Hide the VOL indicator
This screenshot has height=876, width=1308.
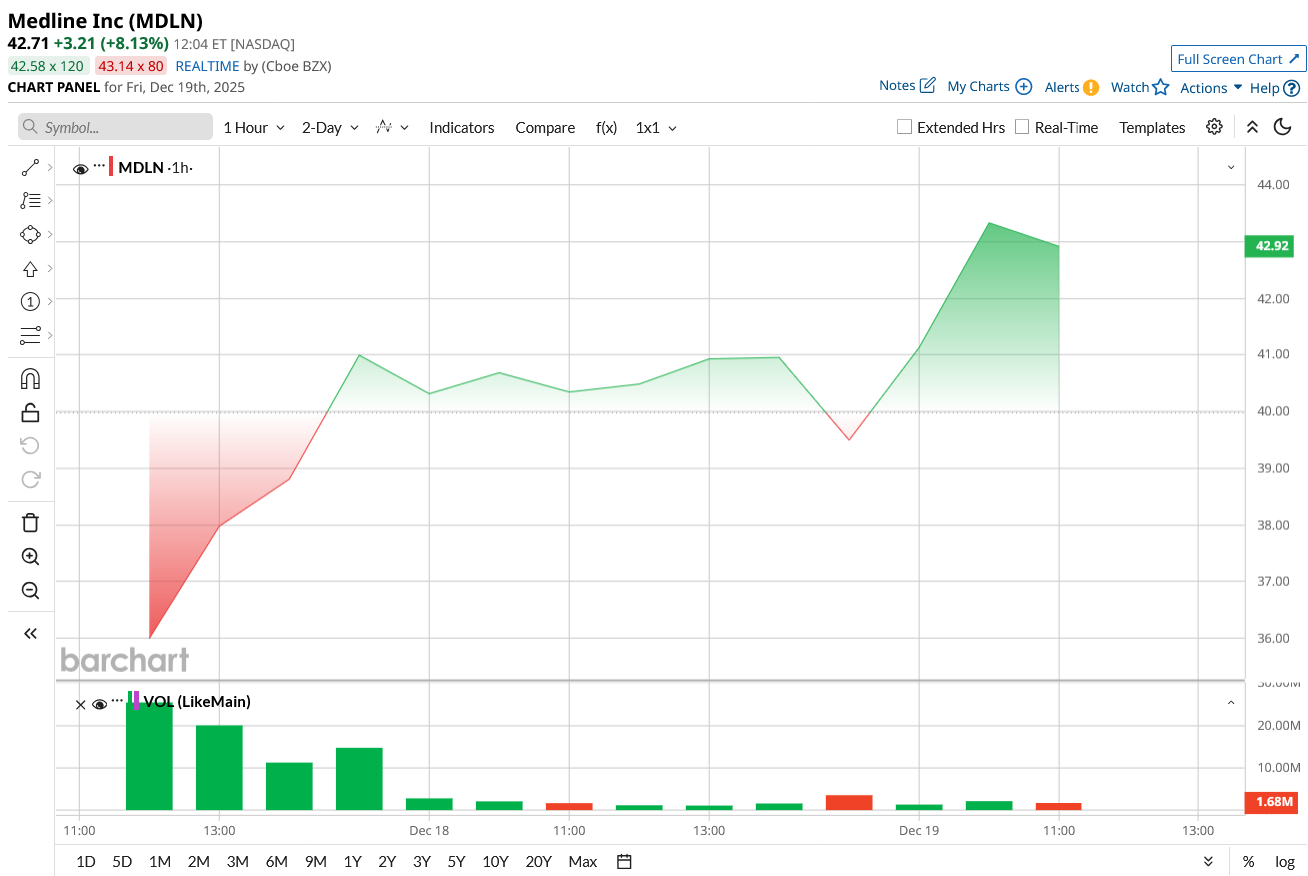click(99, 704)
